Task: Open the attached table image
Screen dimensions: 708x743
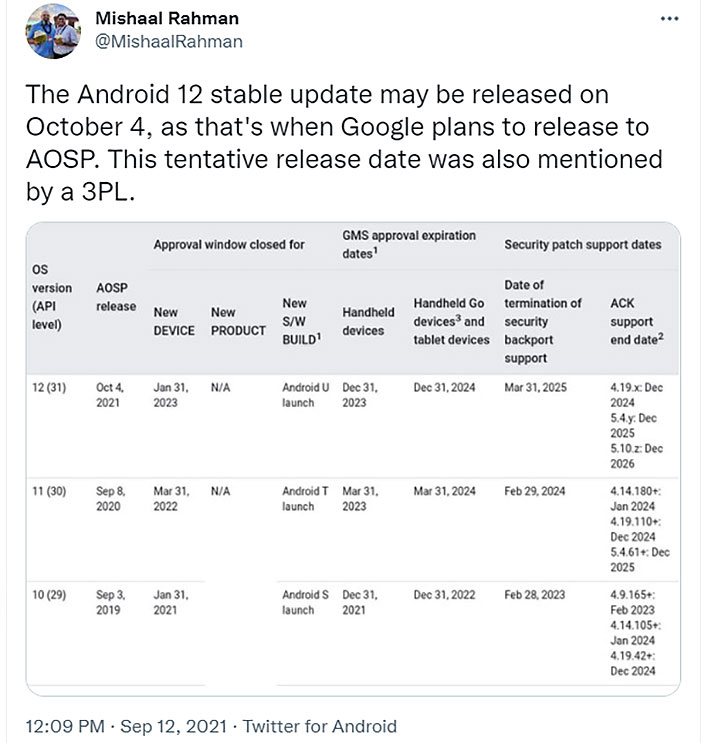Action: [353, 459]
